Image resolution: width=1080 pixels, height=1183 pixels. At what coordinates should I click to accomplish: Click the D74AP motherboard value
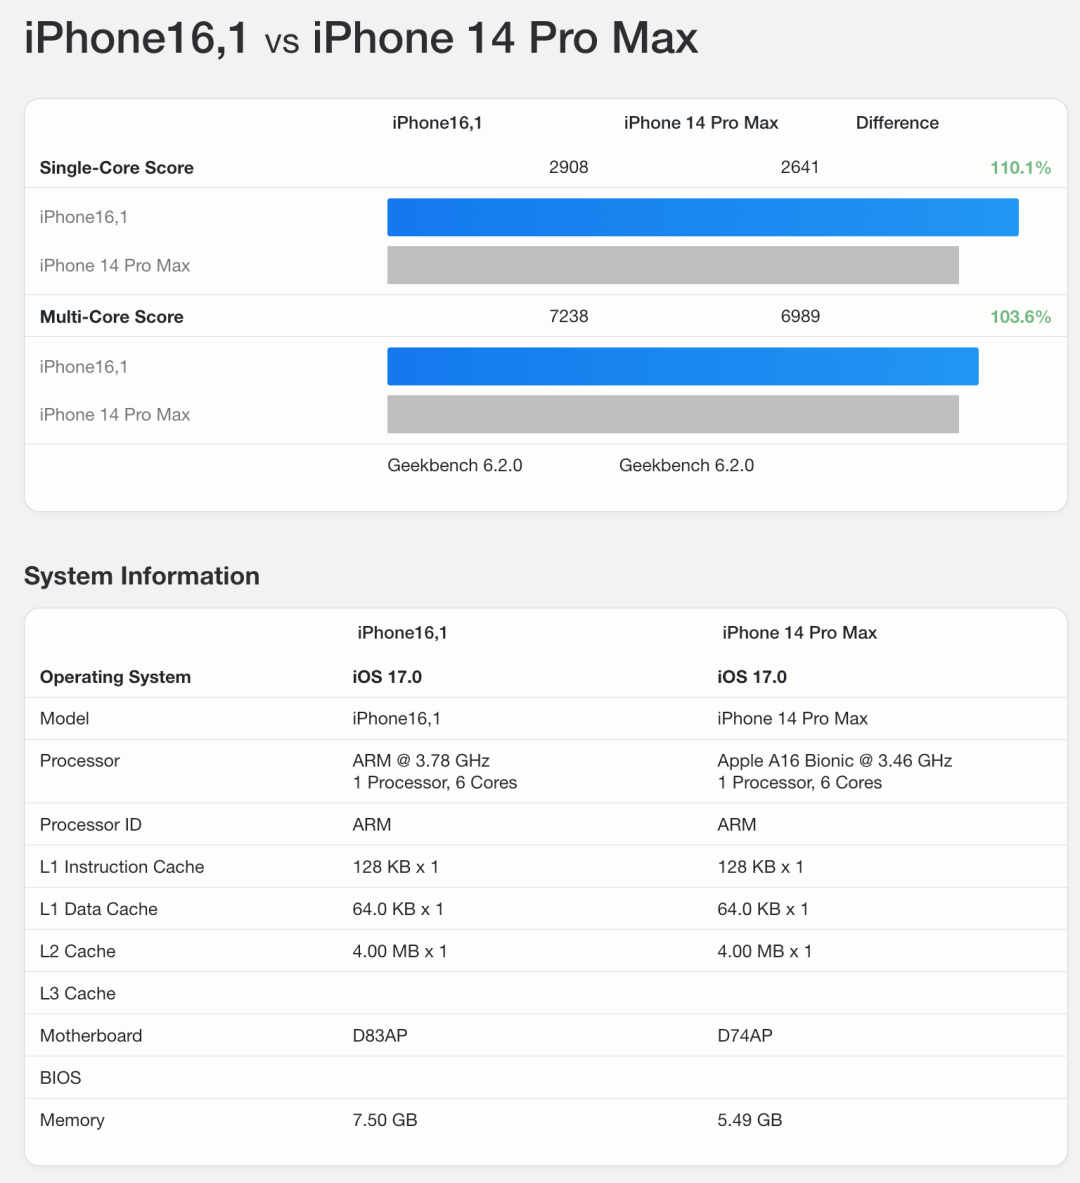[745, 1036]
